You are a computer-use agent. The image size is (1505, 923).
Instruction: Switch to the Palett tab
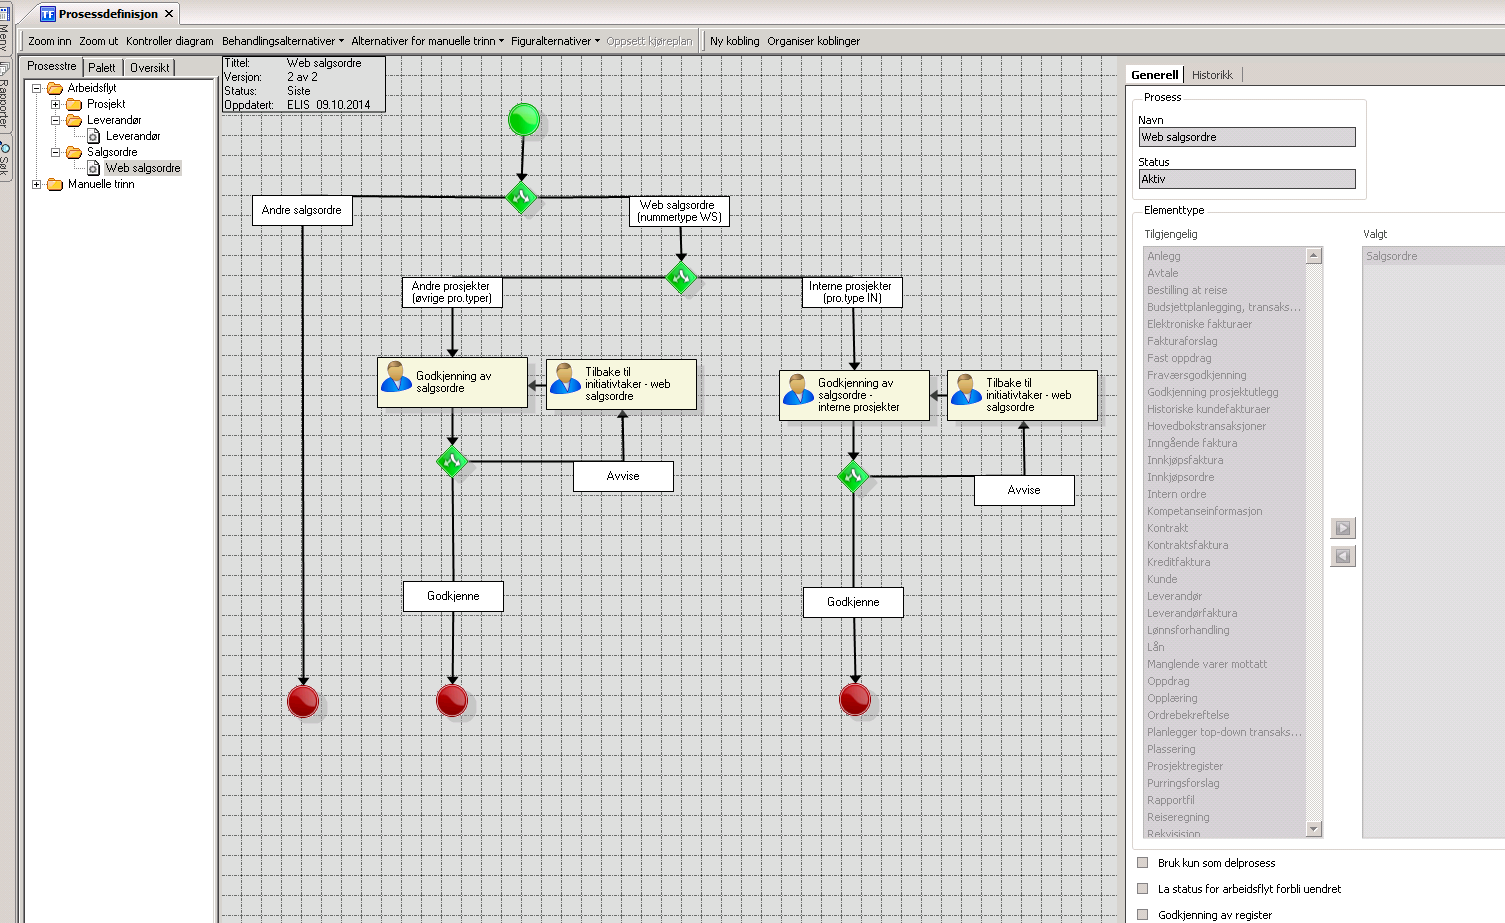pos(102,67)
